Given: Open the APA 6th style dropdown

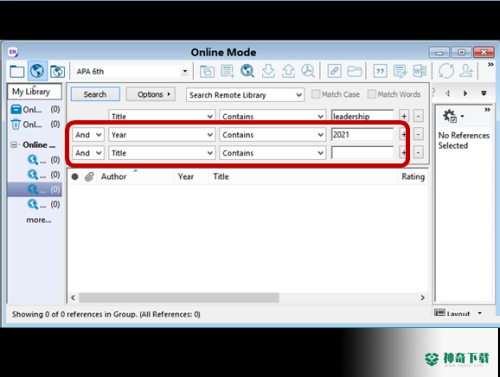Looking at the screenshot, I should 184,71.
